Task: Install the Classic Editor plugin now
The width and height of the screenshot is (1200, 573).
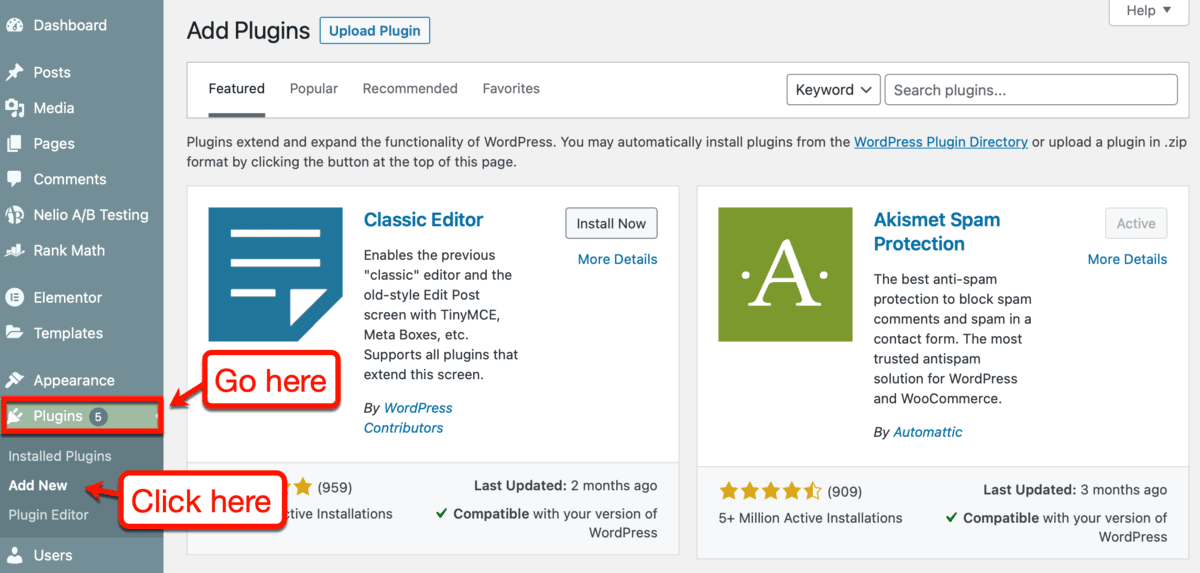Action: (611, 224)
